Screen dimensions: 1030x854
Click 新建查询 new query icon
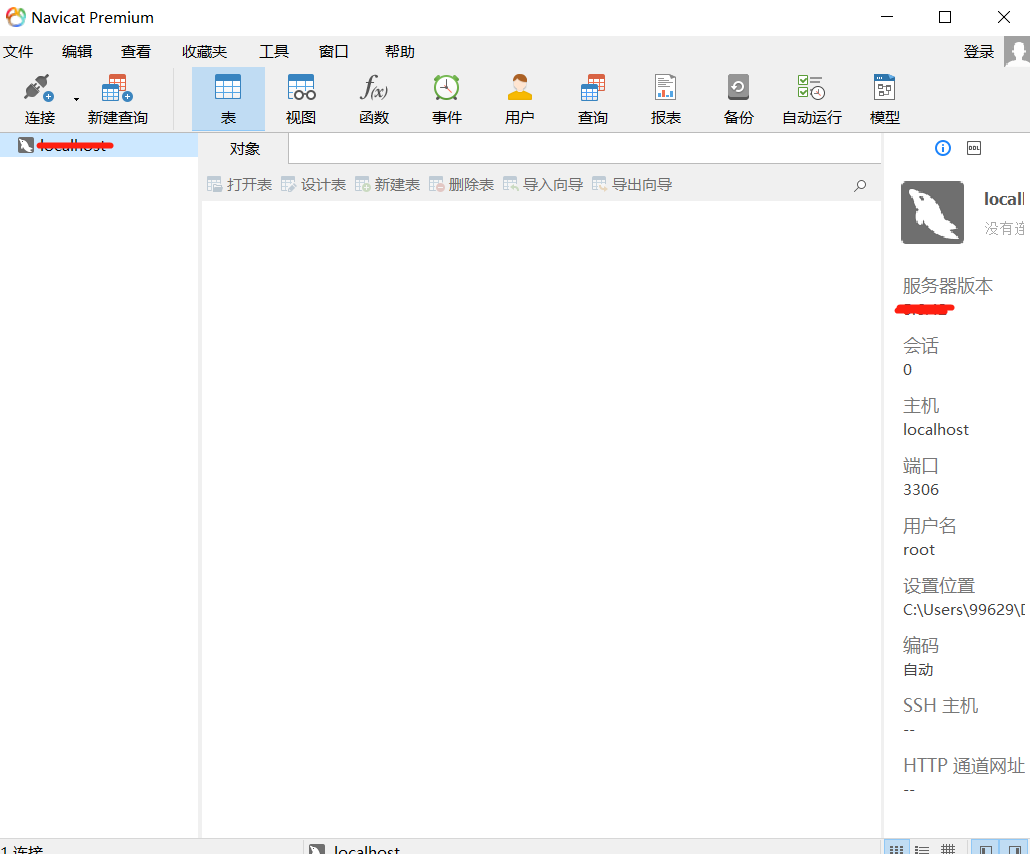117,88
